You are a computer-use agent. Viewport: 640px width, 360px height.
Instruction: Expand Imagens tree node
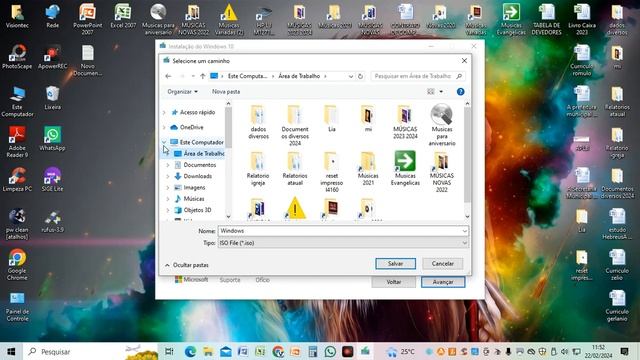coord(168,188)
